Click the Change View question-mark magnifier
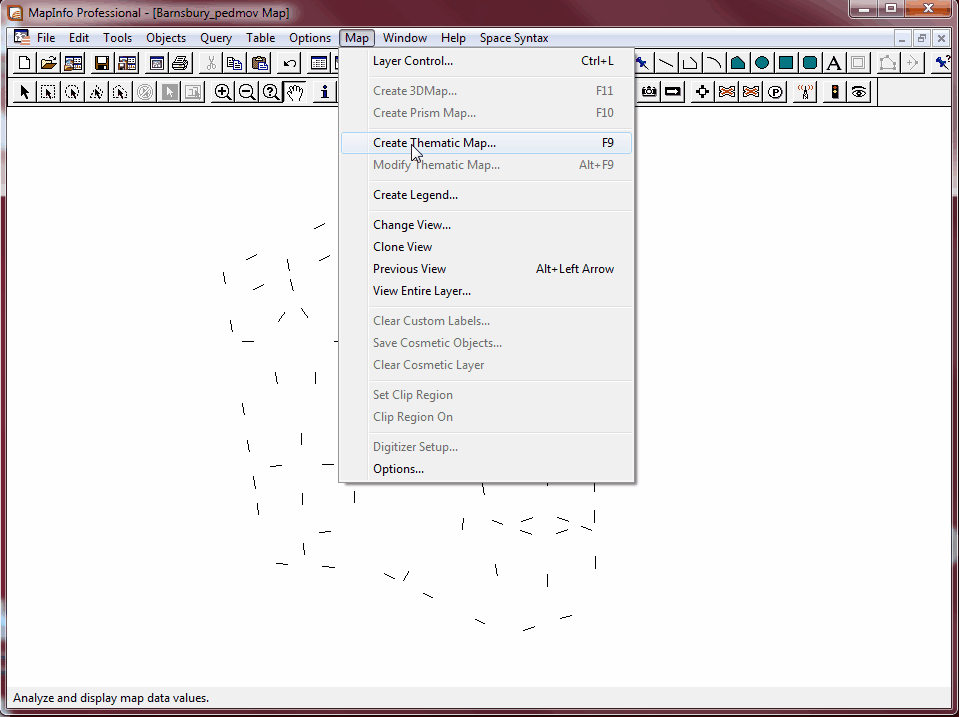 (x=271, y=92)
